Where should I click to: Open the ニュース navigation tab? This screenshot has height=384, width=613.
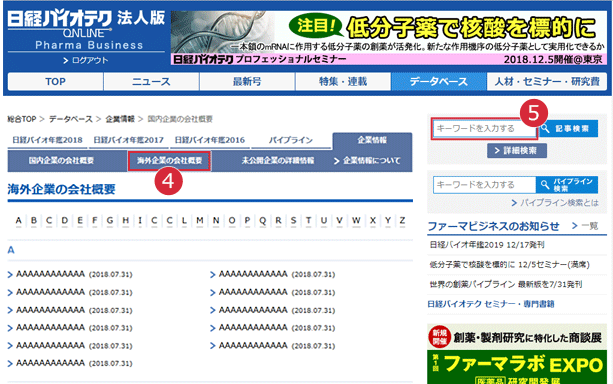click(151, 81)
